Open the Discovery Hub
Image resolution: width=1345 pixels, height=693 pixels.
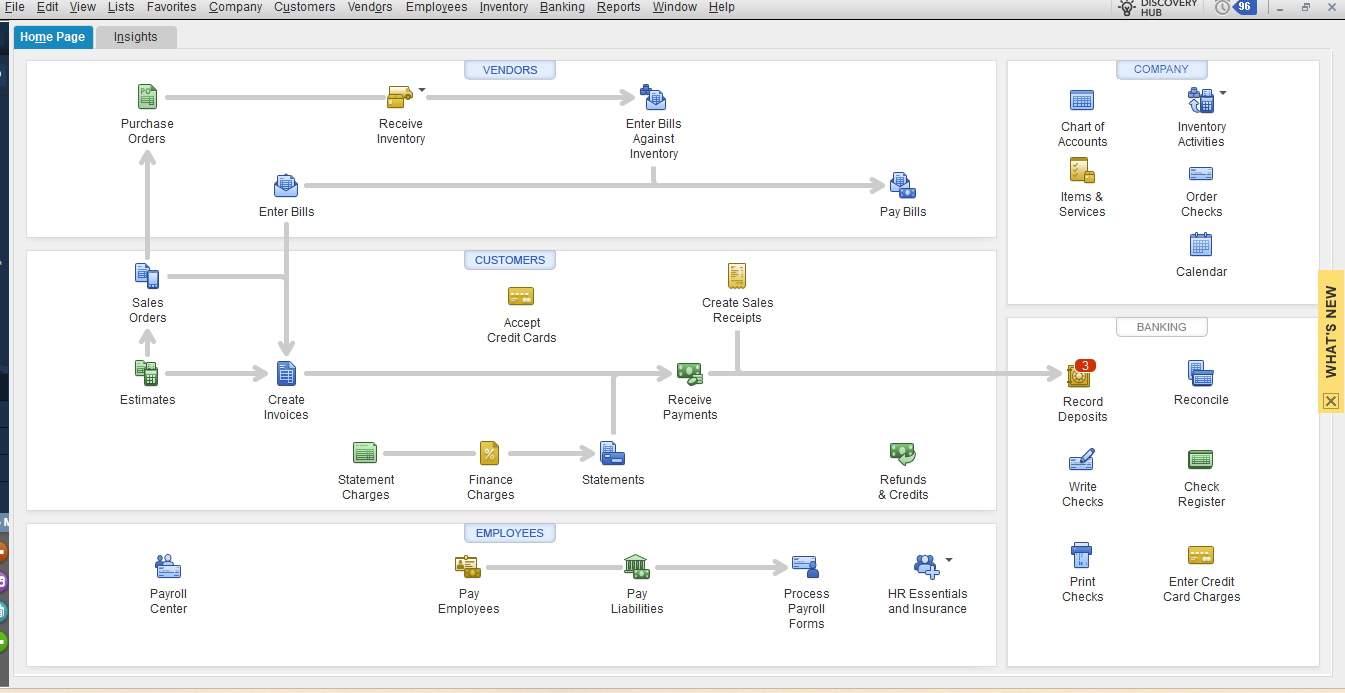(x=1155, y=8)
